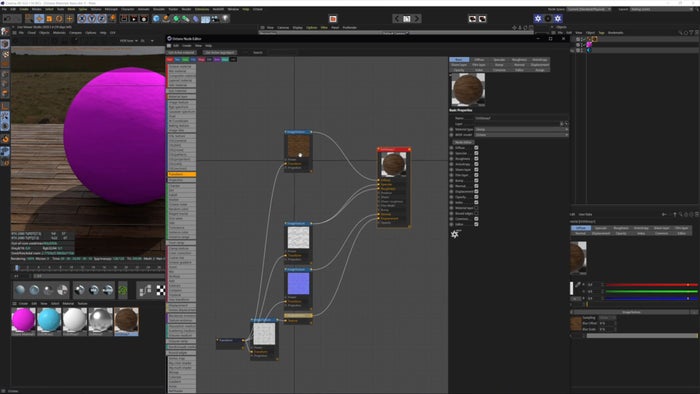Screen dimensions: 700x394
Task: Add a Cube primitive from toolbar
Action: click(x=156, y=19)
